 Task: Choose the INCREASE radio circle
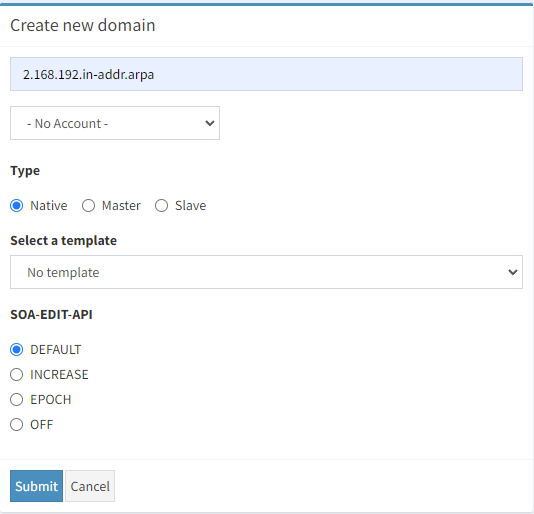17,375
